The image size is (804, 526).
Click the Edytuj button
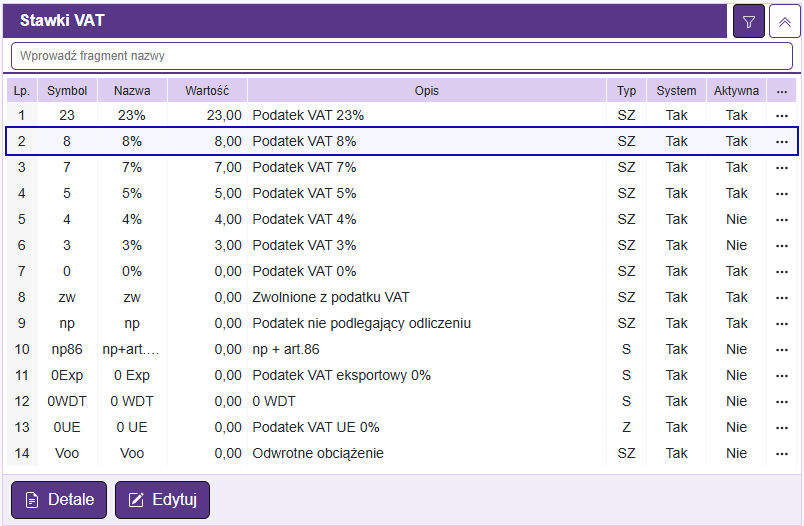pyautogui.click(x=162, y=500)
